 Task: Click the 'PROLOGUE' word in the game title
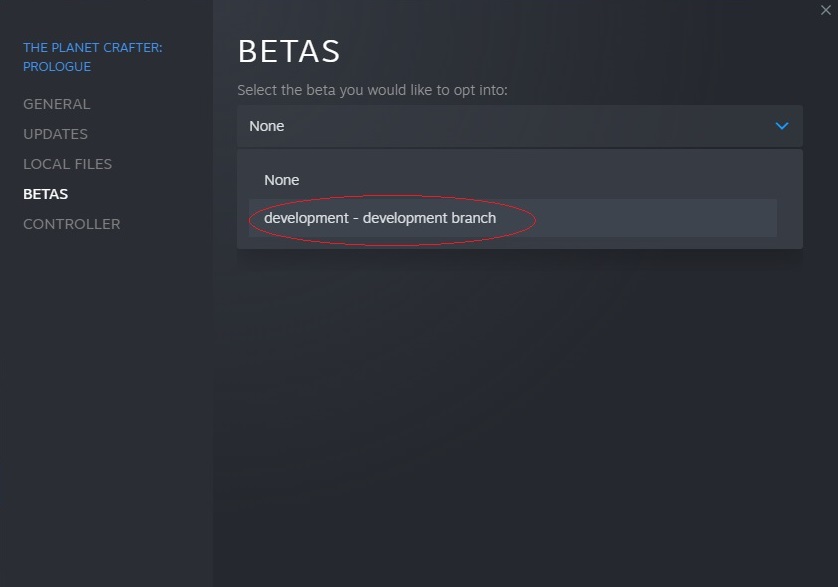(x=57, y=67)
